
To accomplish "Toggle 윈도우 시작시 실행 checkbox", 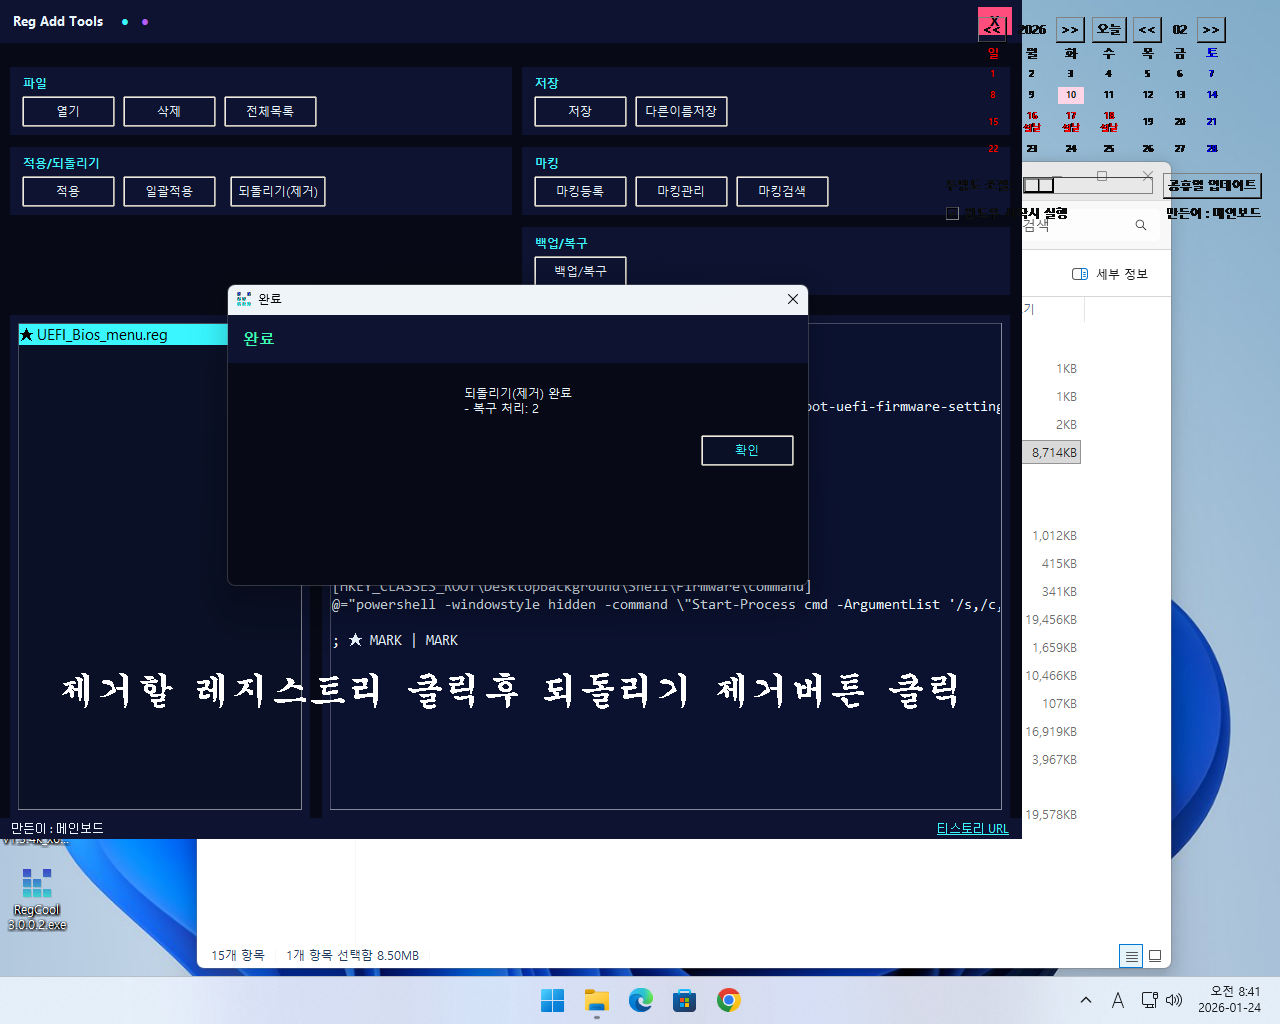I will click(x=952, y=213).
